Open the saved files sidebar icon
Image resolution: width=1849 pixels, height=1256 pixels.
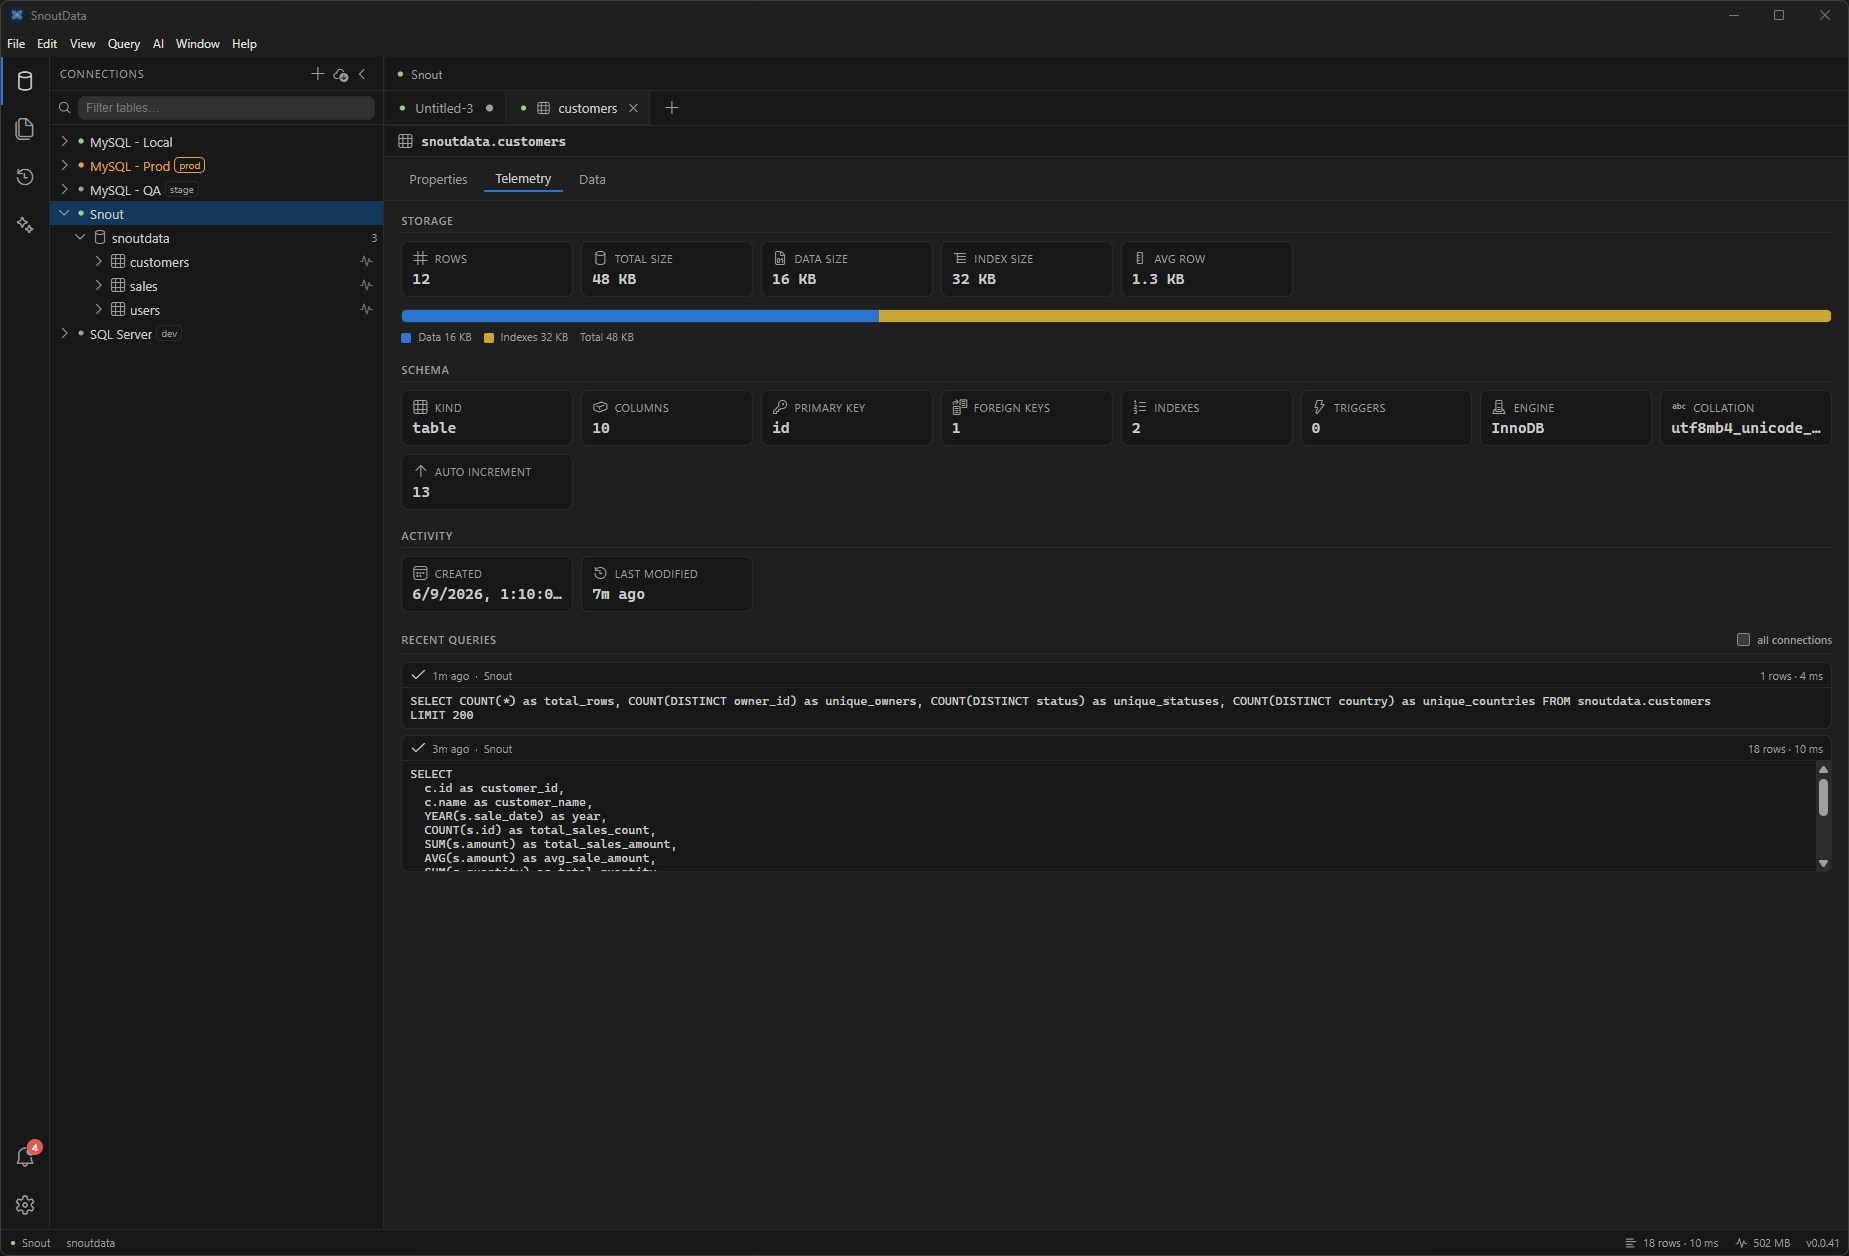pyautogui.click(x=25, y=129)
